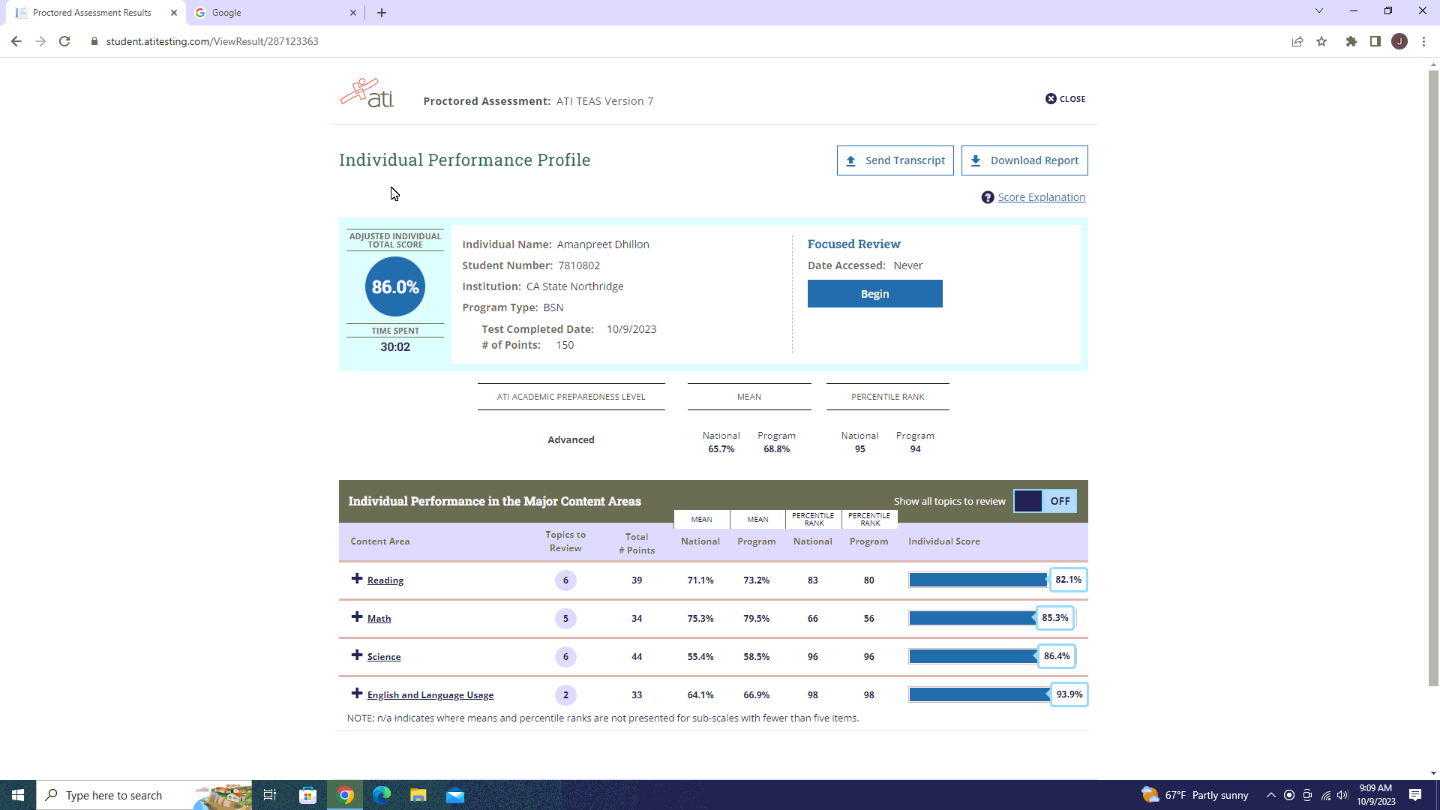Toggle the browser side panel icon
The width and height of the screenshot is (1440, 810).
click(x=1375, y=41)
